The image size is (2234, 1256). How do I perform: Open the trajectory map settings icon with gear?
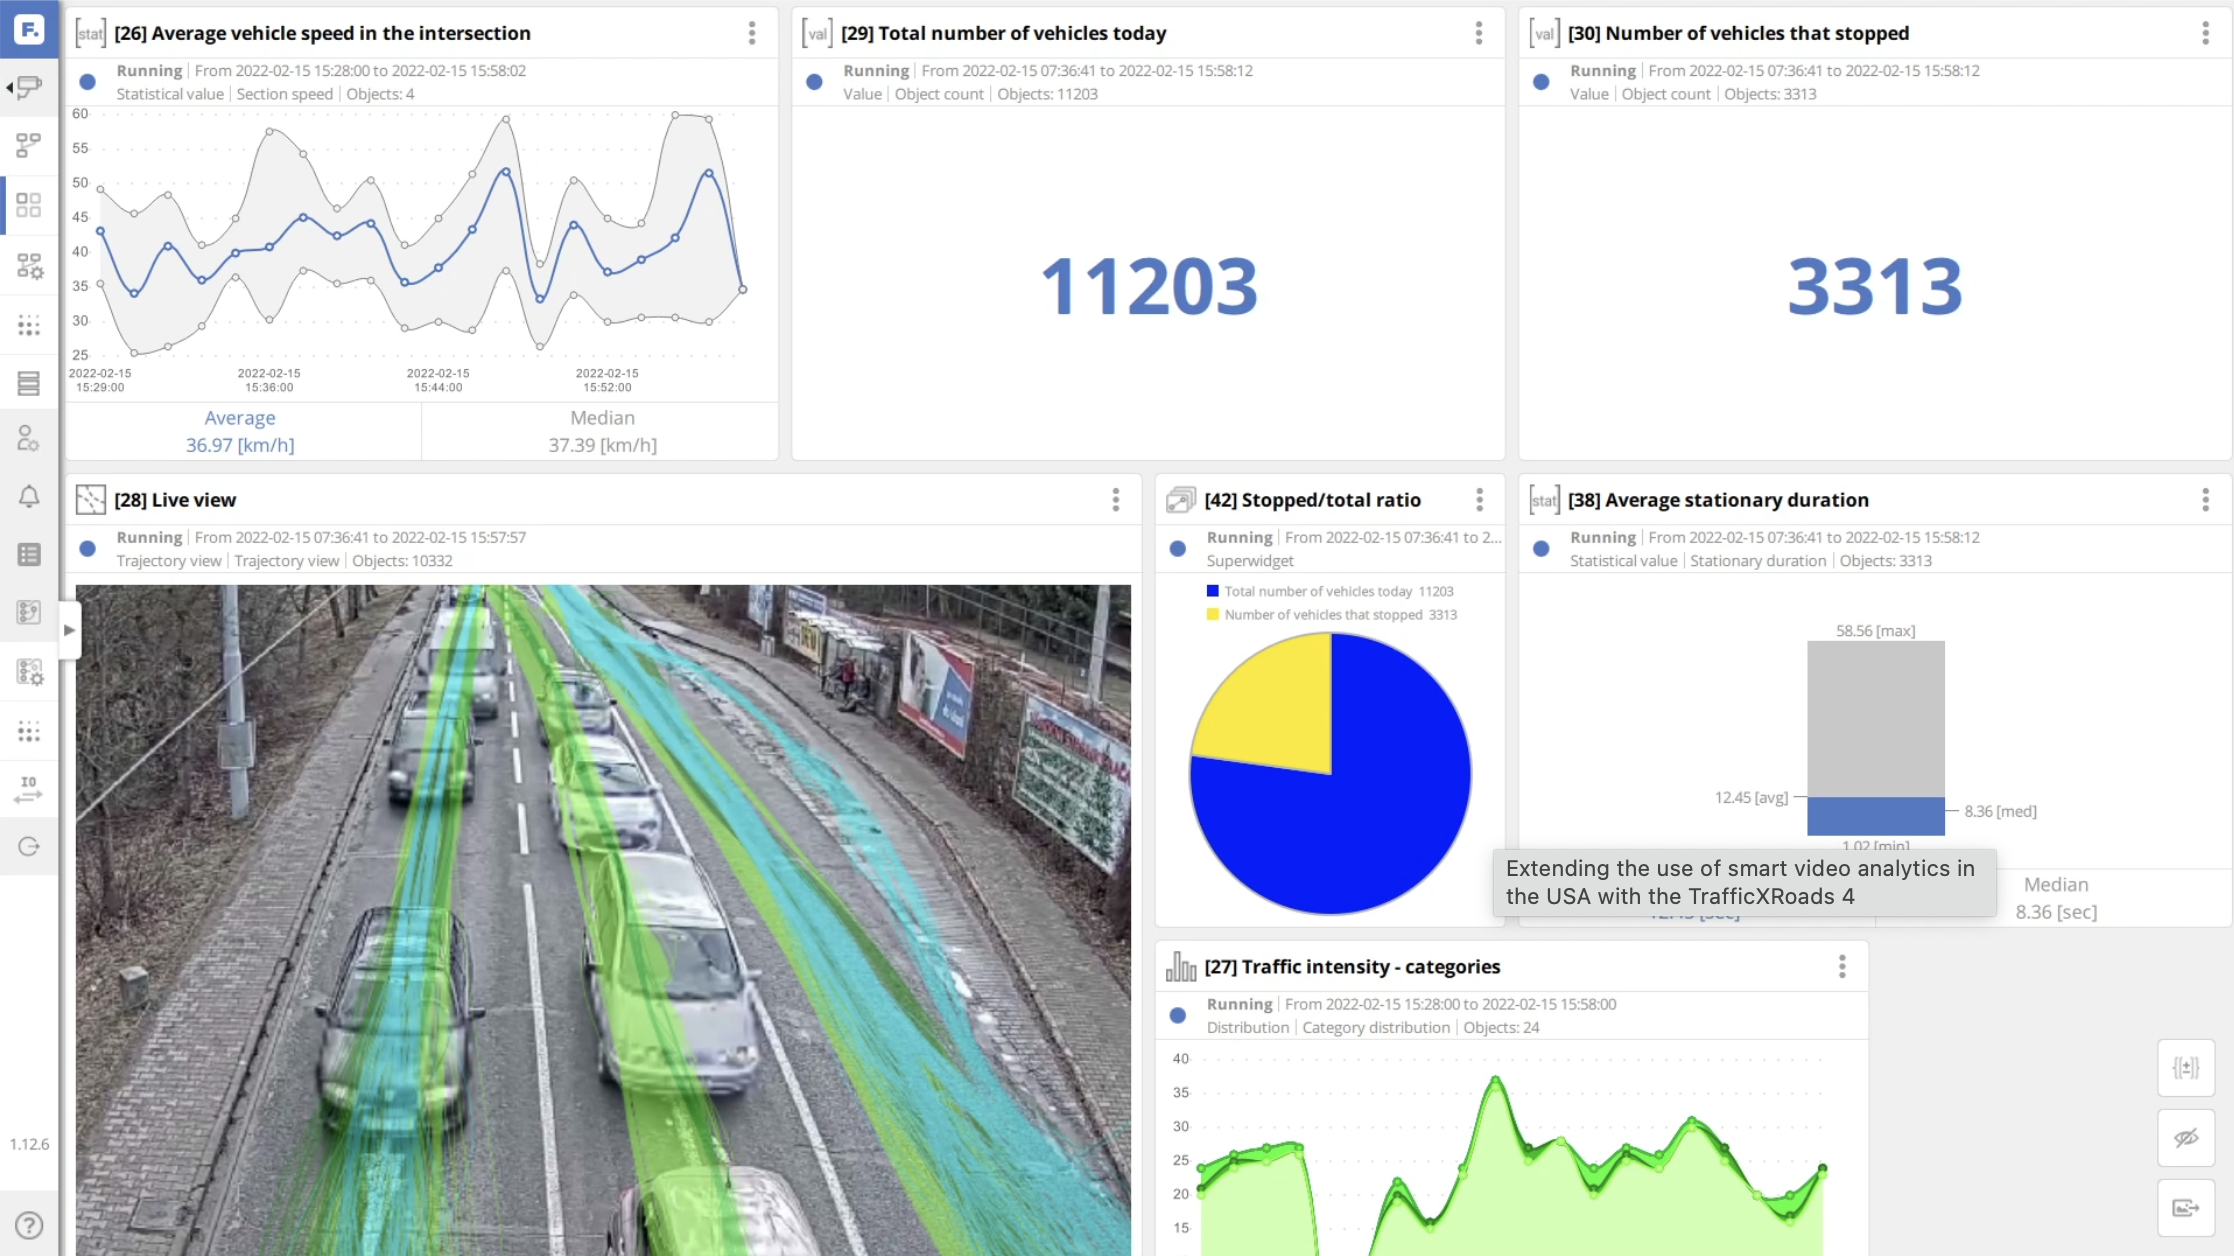click(x=29, y=671)
